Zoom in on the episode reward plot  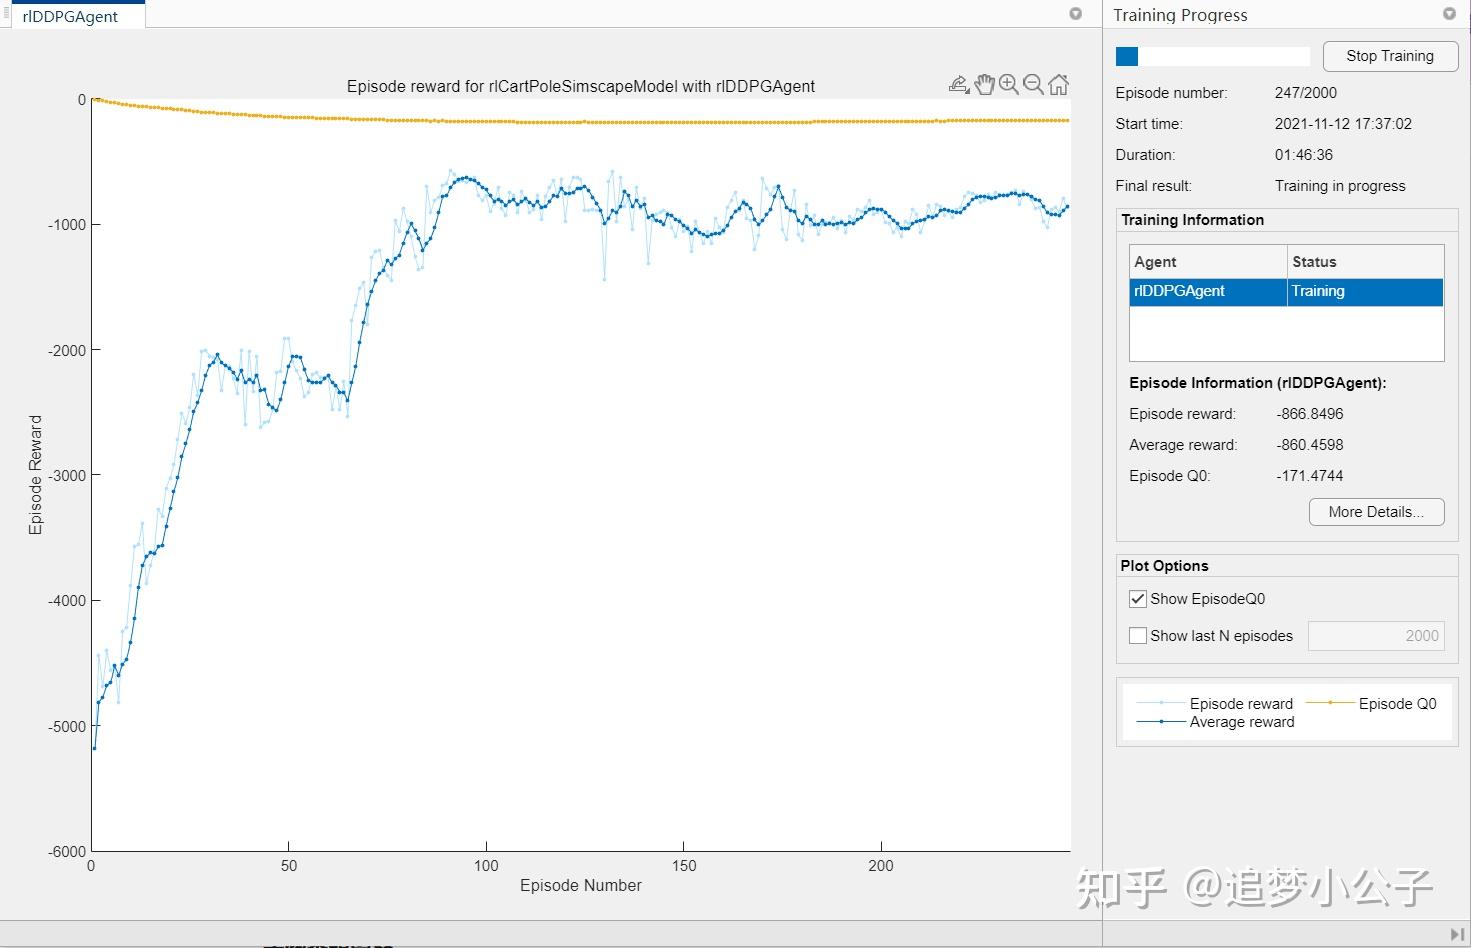click(x=1010, y=84)
